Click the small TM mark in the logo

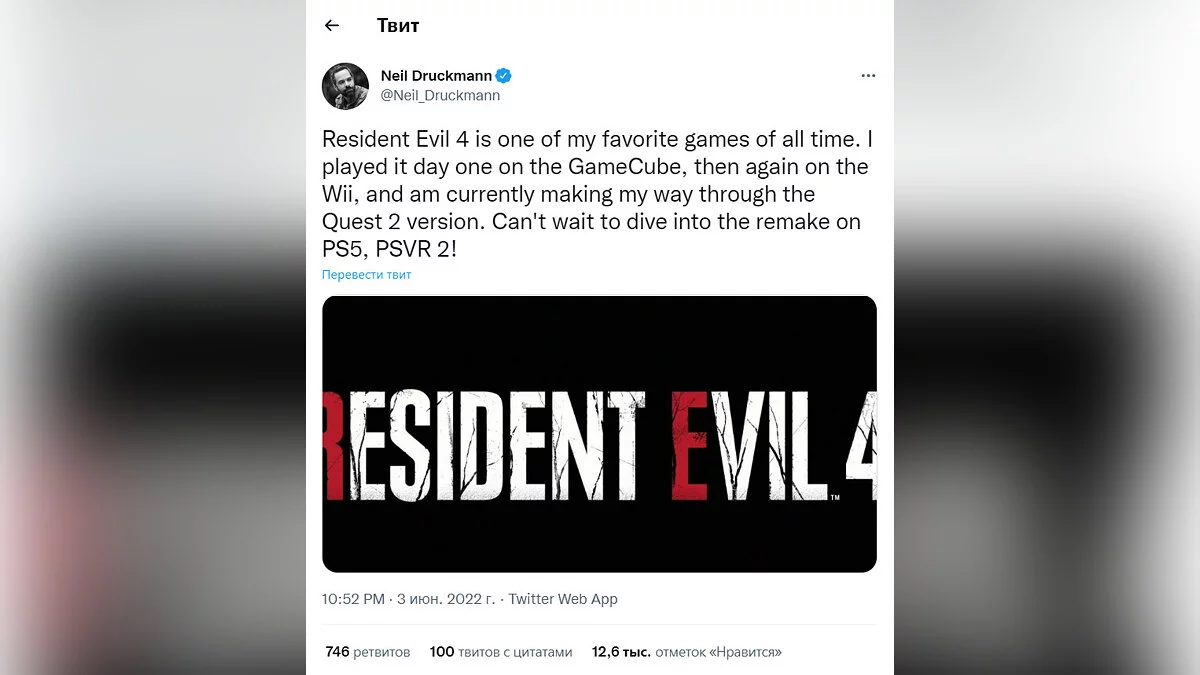point(833,496)
